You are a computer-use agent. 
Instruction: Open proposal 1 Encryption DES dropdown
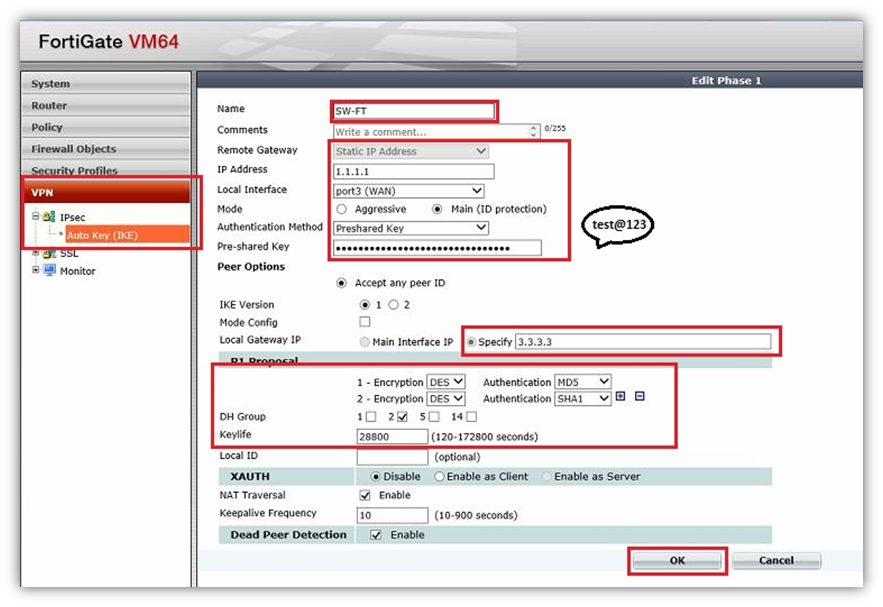click(x=445, y=382)
